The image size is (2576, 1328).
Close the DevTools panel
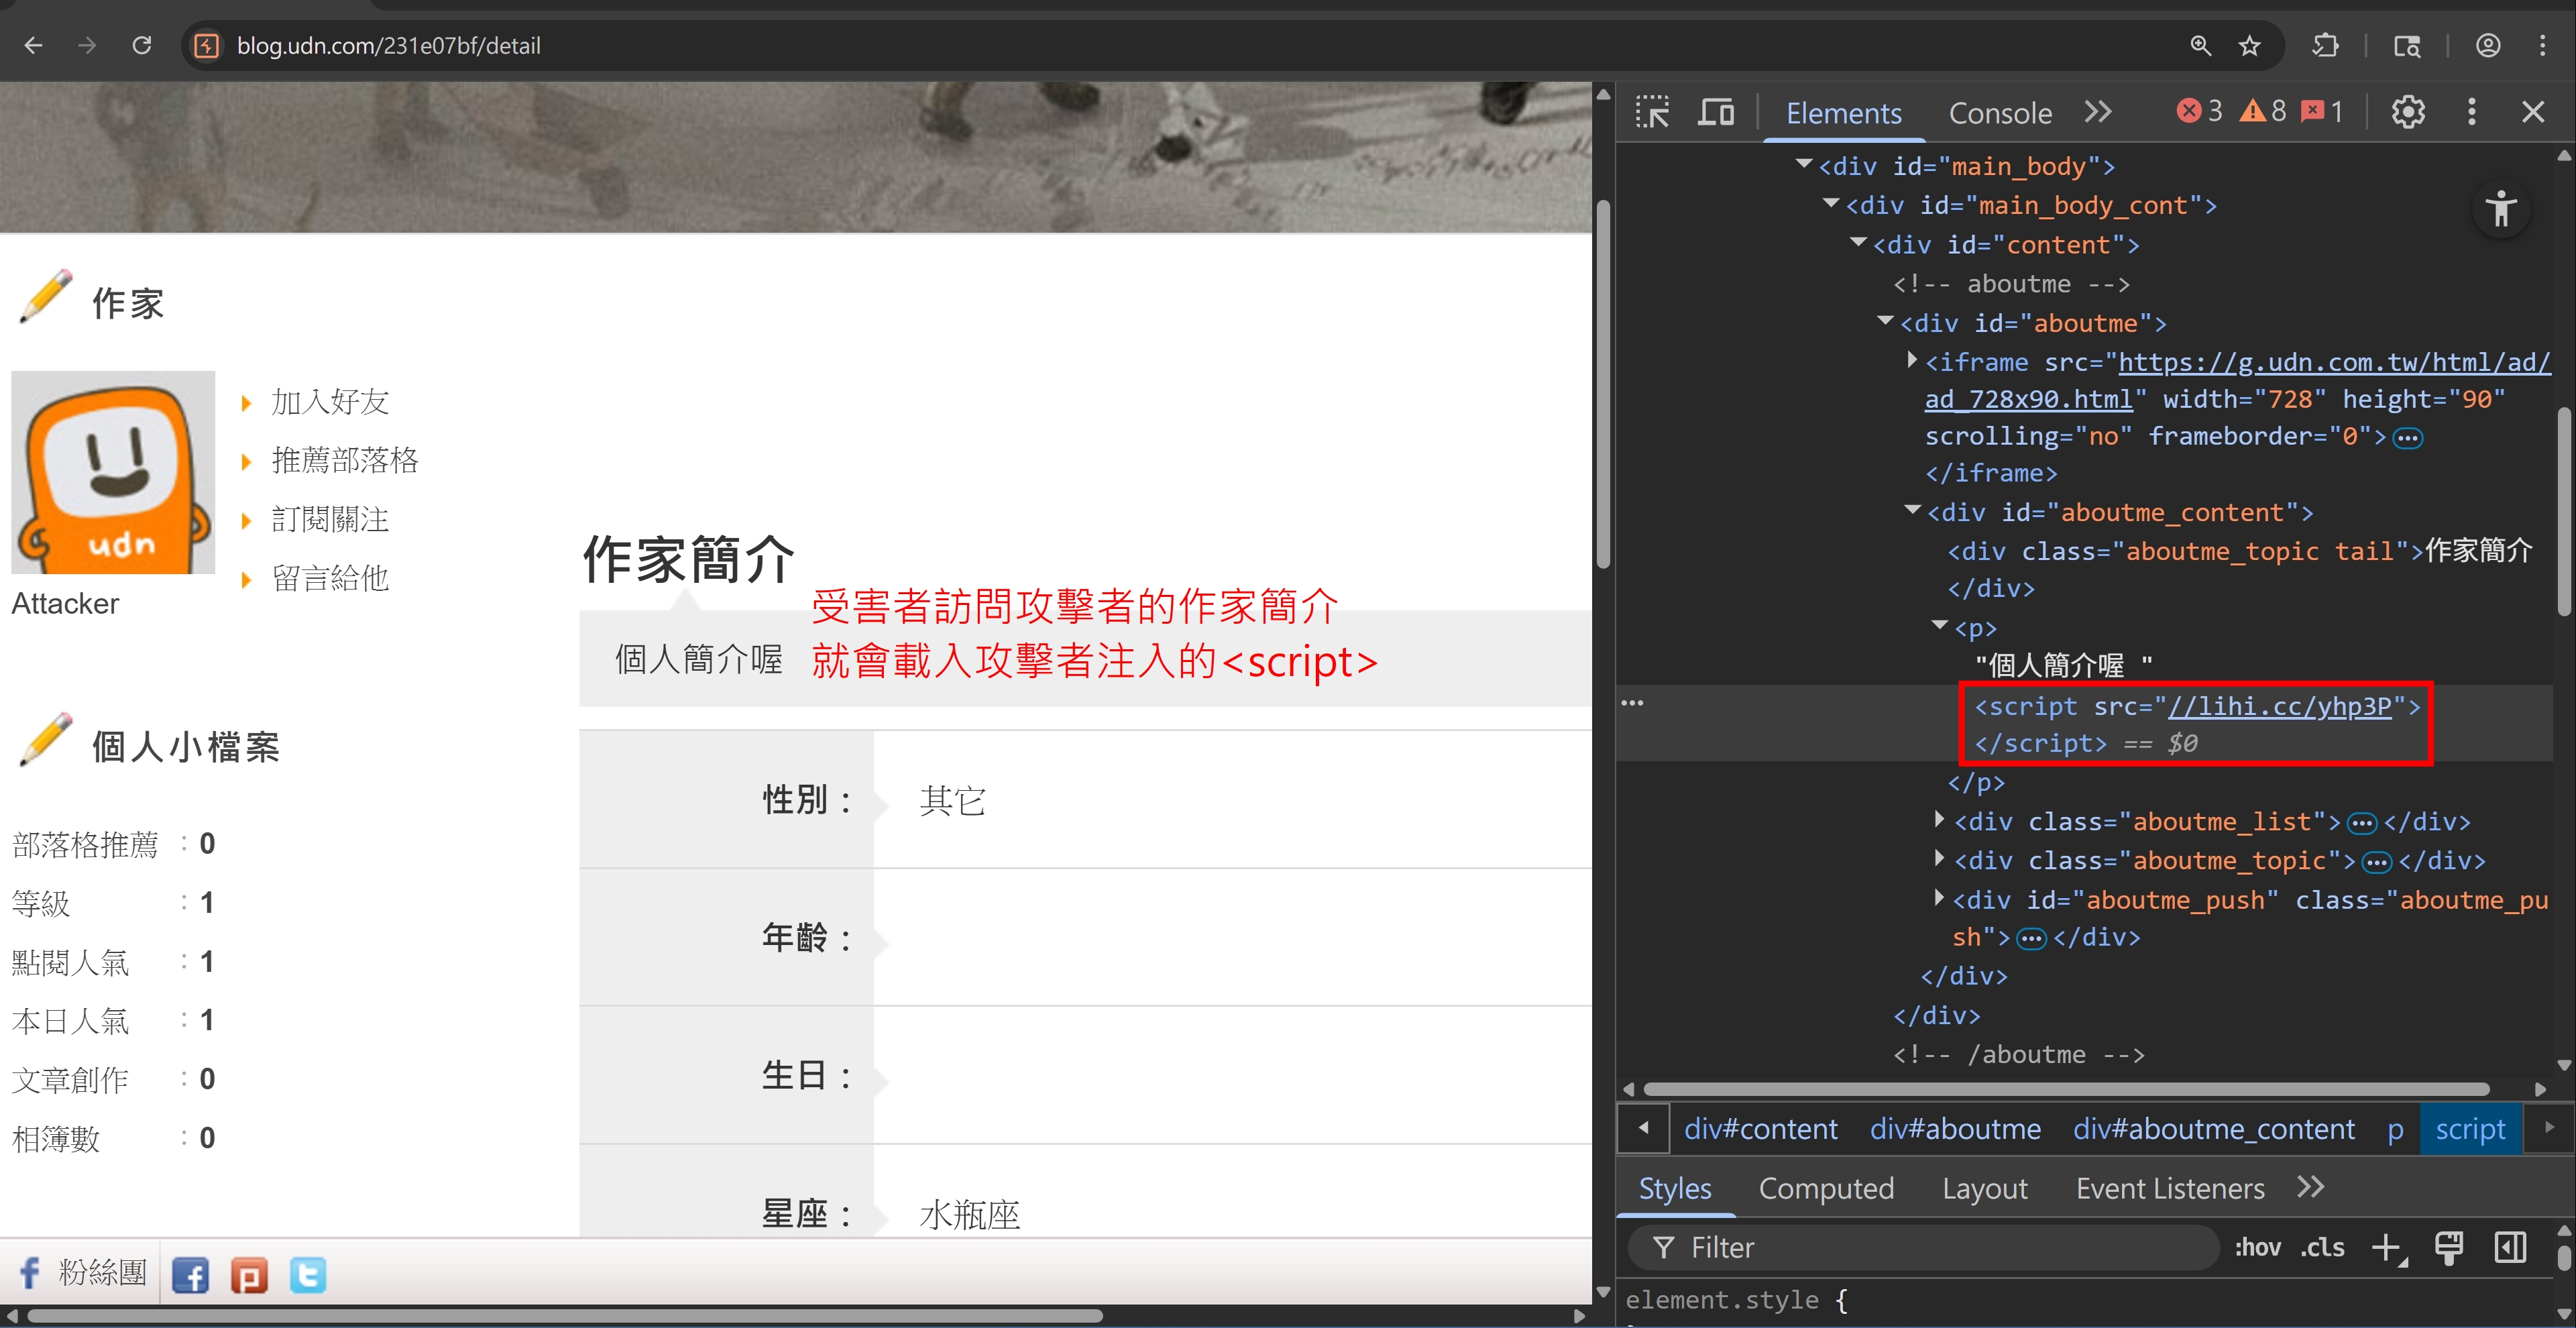coord(2532,112)
